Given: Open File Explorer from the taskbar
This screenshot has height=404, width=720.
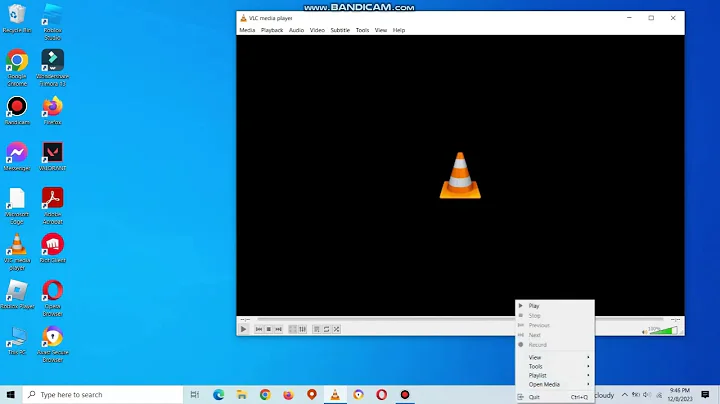Looking at the screenshot, I should click(242, 395).
